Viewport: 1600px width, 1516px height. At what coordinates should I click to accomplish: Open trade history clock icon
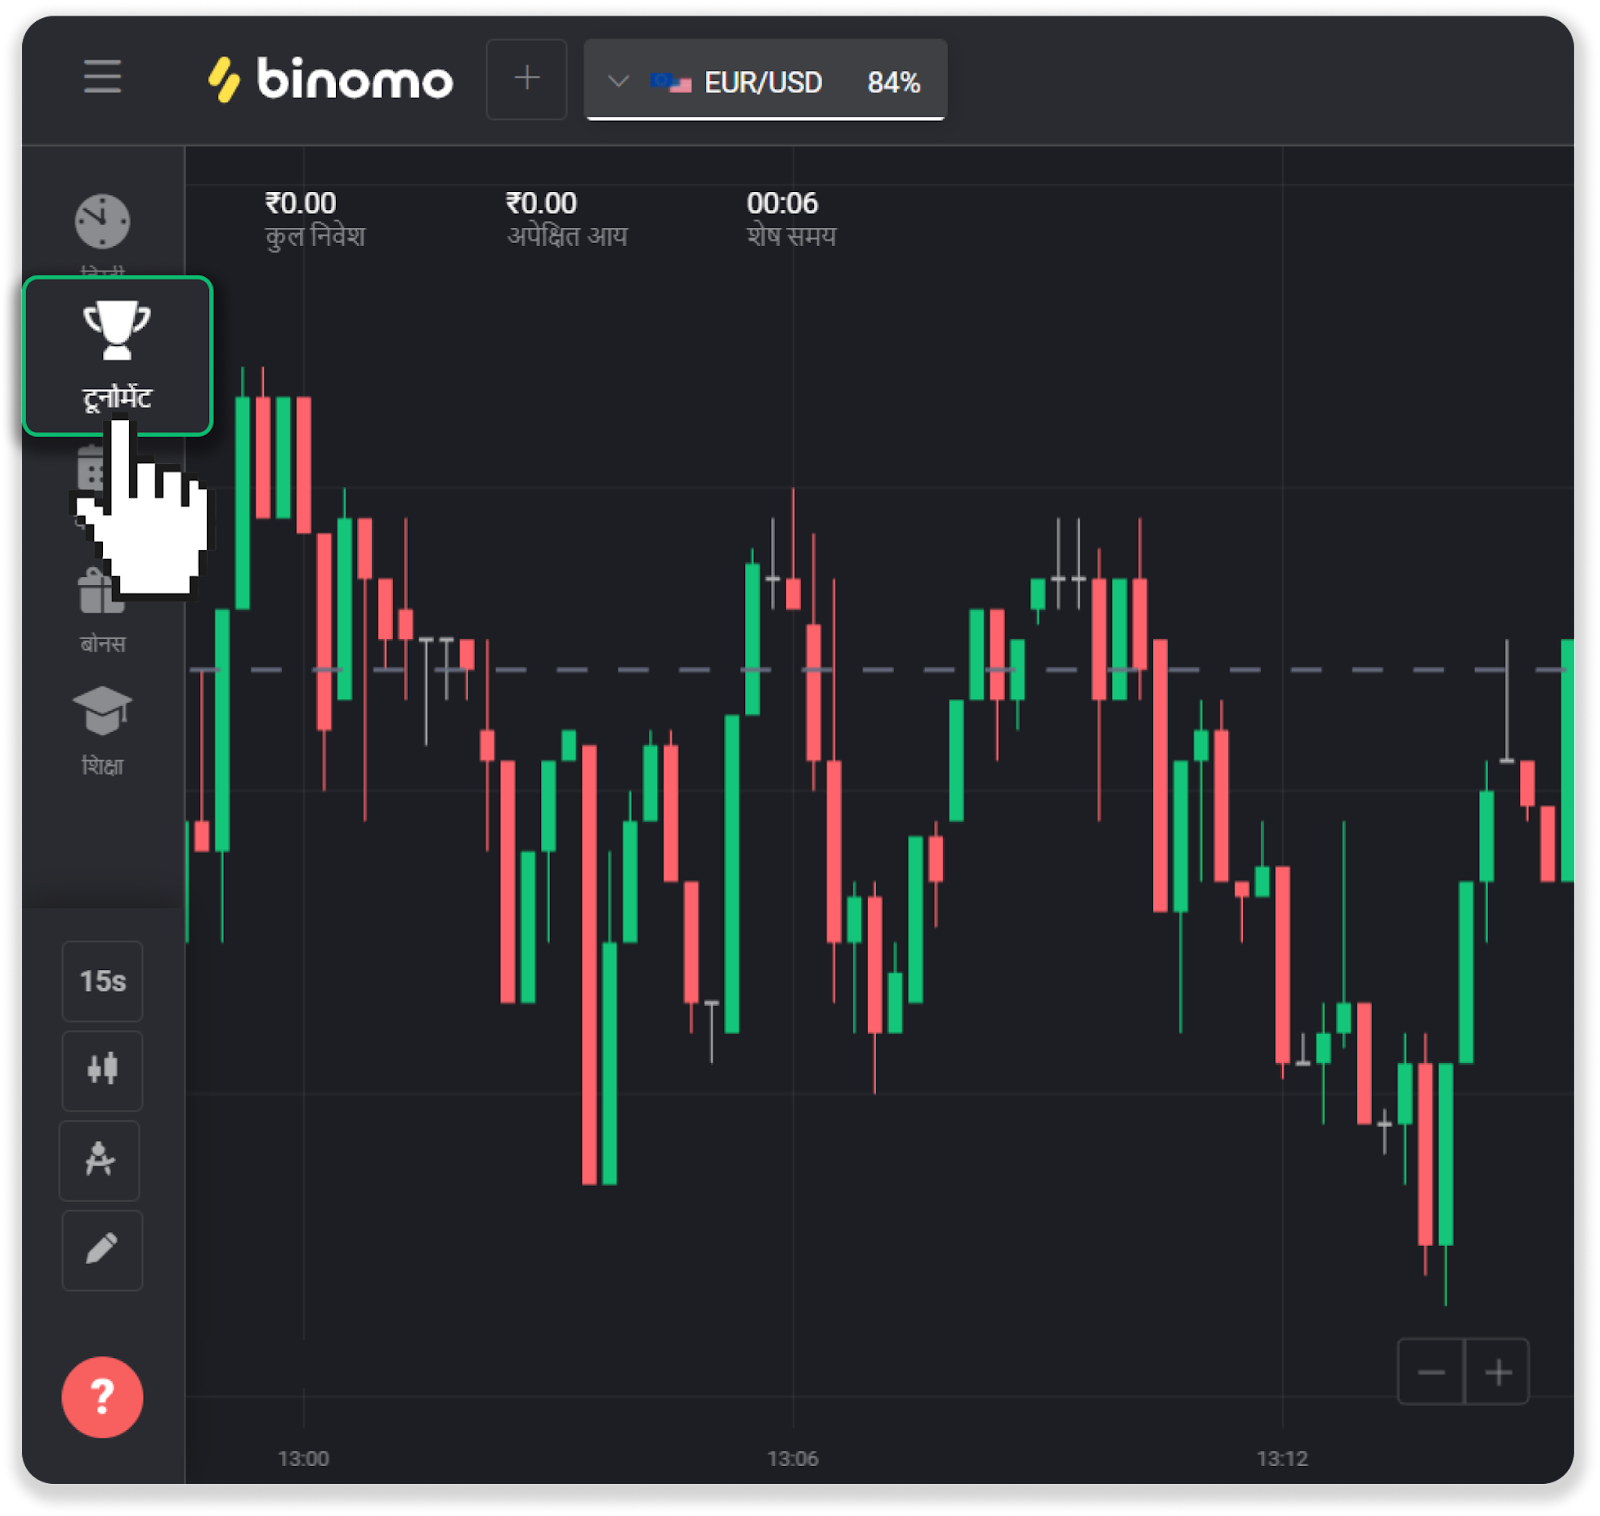point(102,221)
